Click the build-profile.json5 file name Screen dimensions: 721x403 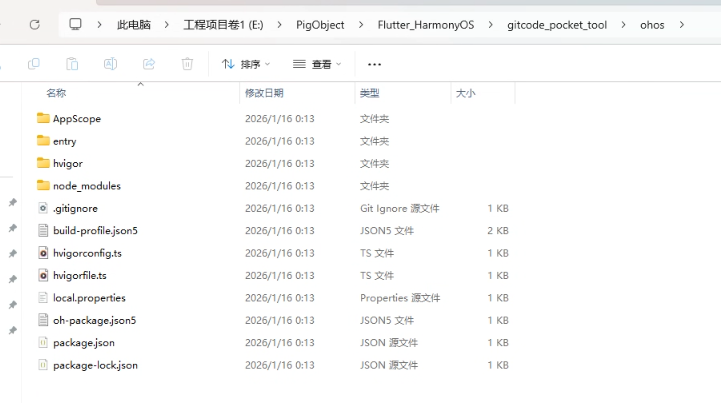[x=95, y=230]
